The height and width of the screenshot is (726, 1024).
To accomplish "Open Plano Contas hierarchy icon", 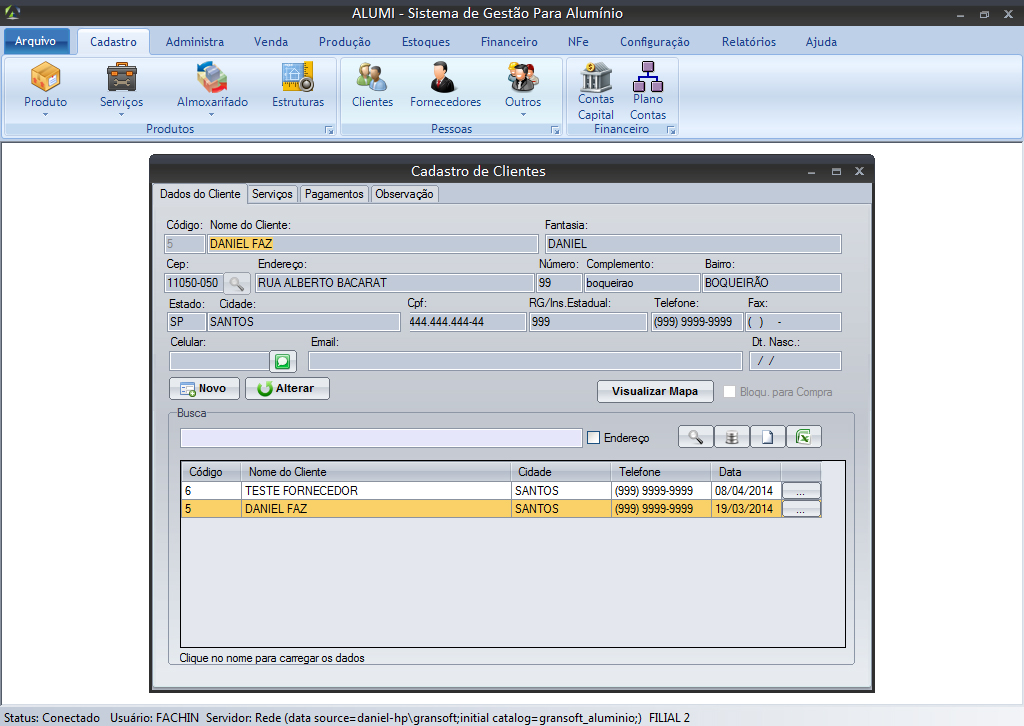I will point(648,76).
